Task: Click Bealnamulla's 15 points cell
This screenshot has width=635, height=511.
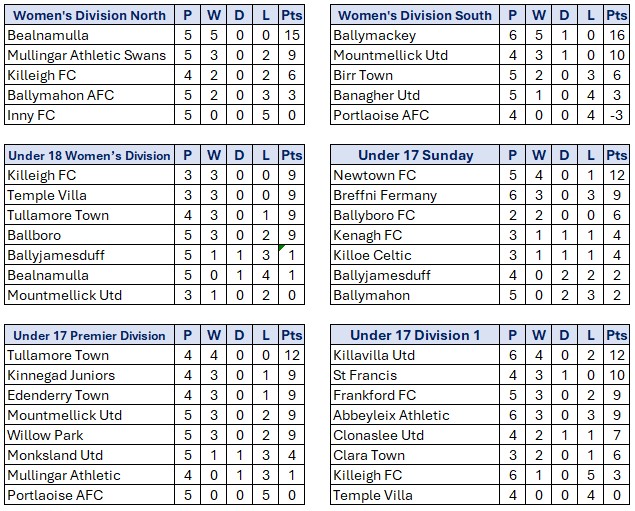Action: click(x=291, y=35)
